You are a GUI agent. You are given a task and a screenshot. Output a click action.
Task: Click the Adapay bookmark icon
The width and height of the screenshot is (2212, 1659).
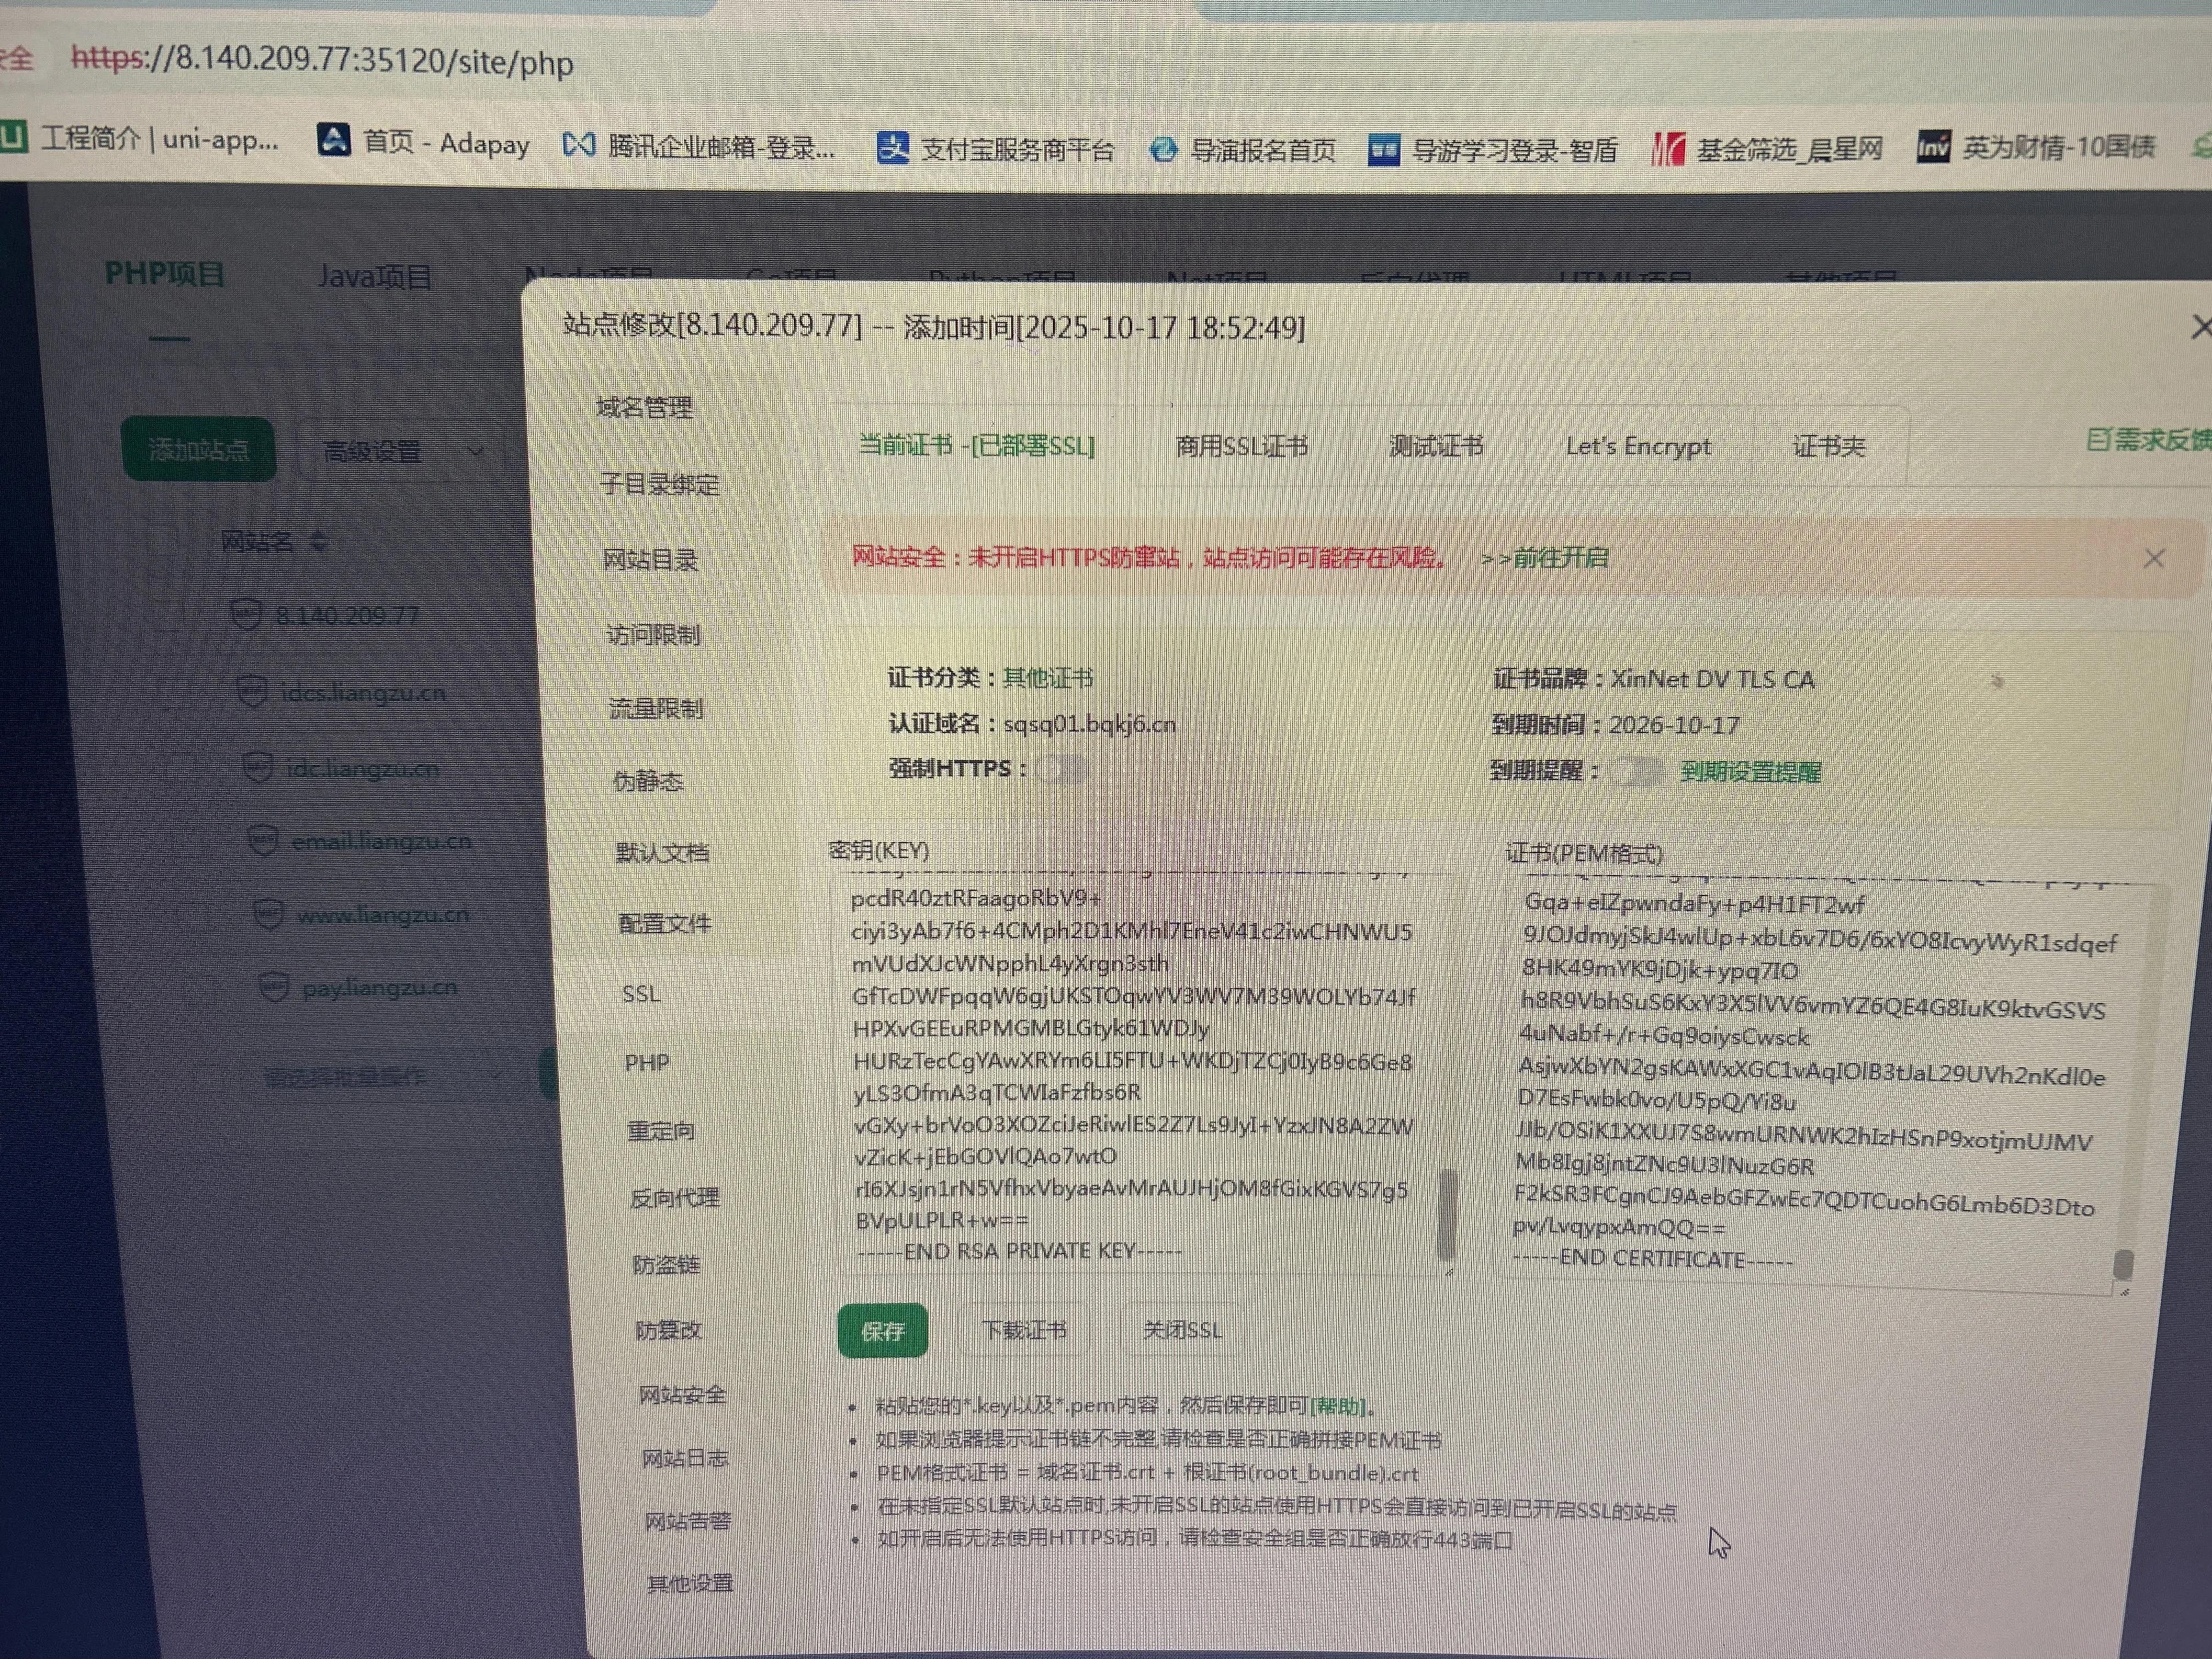tap(333, 139)
